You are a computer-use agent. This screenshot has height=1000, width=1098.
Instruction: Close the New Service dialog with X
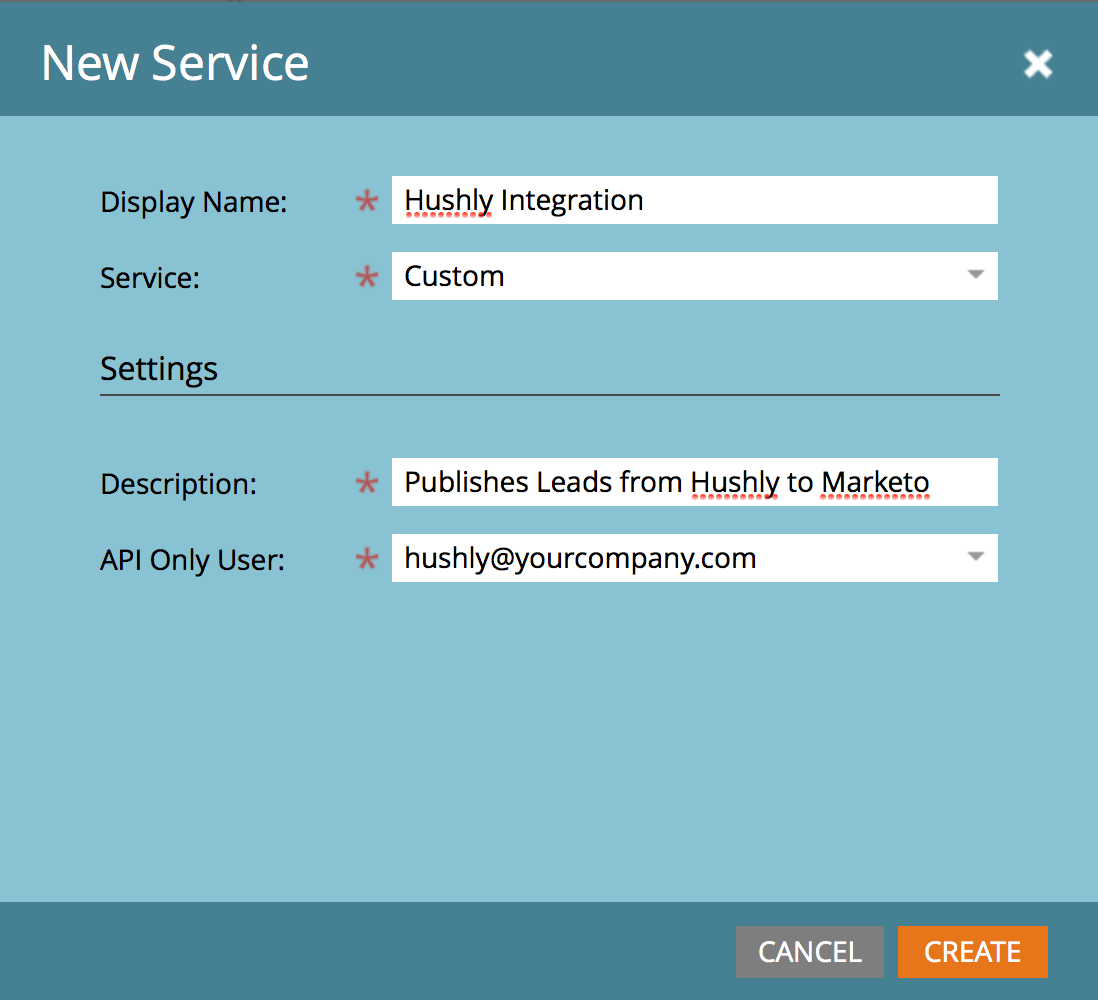tap(1038, 64)
